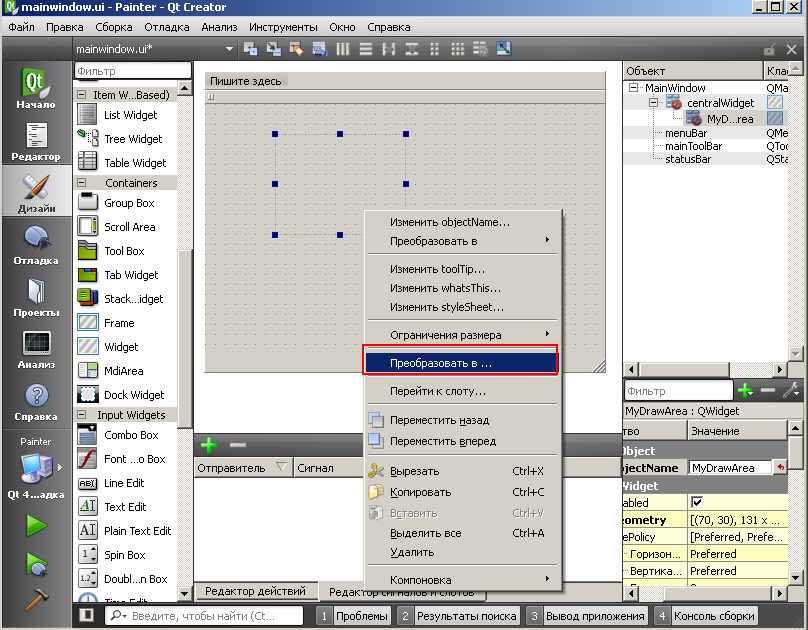Open the Консоль сборки pane
Screen dimensions: 808x630
click(x=706, y=616)
